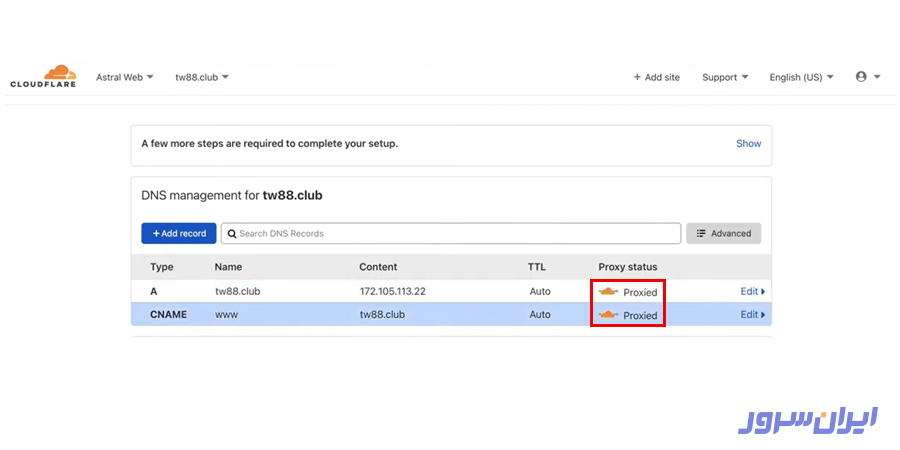Click the Cloudflare logo

point(43,76)
